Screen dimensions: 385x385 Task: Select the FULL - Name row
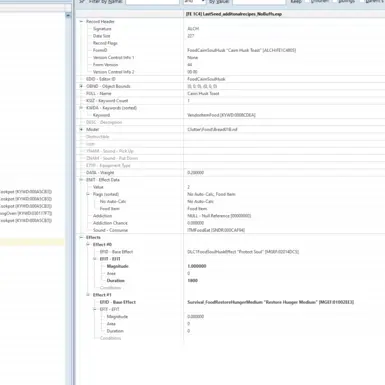230,93
